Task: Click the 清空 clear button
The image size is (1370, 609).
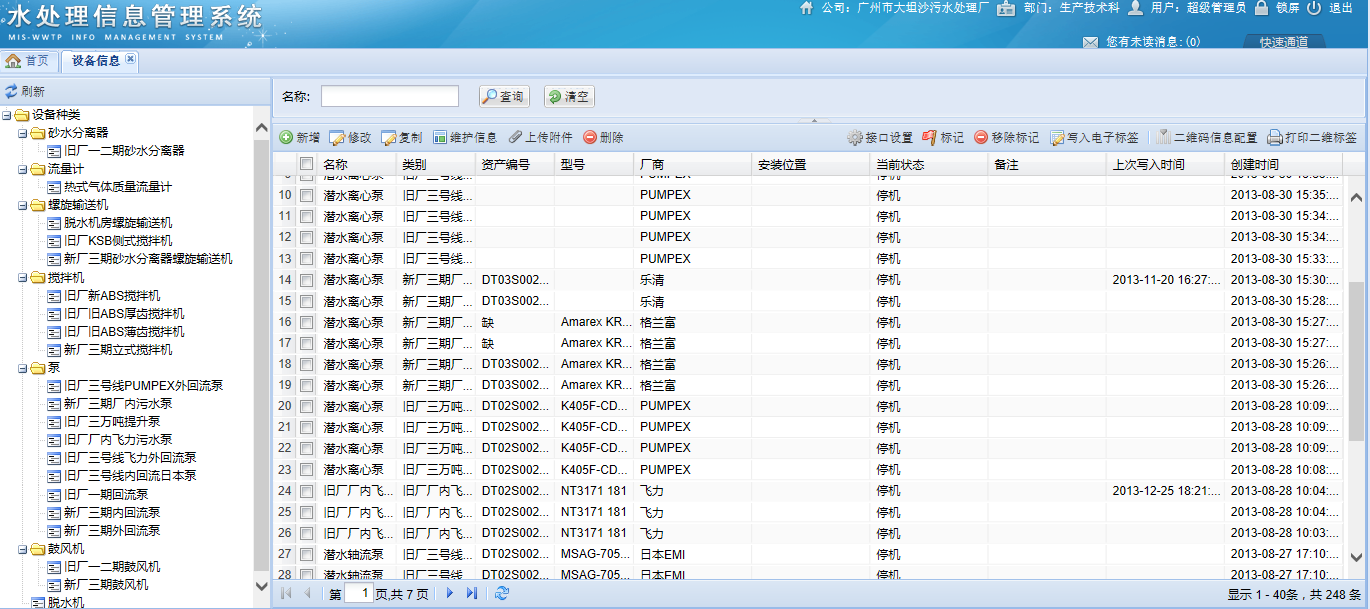Action: [568, 96]
